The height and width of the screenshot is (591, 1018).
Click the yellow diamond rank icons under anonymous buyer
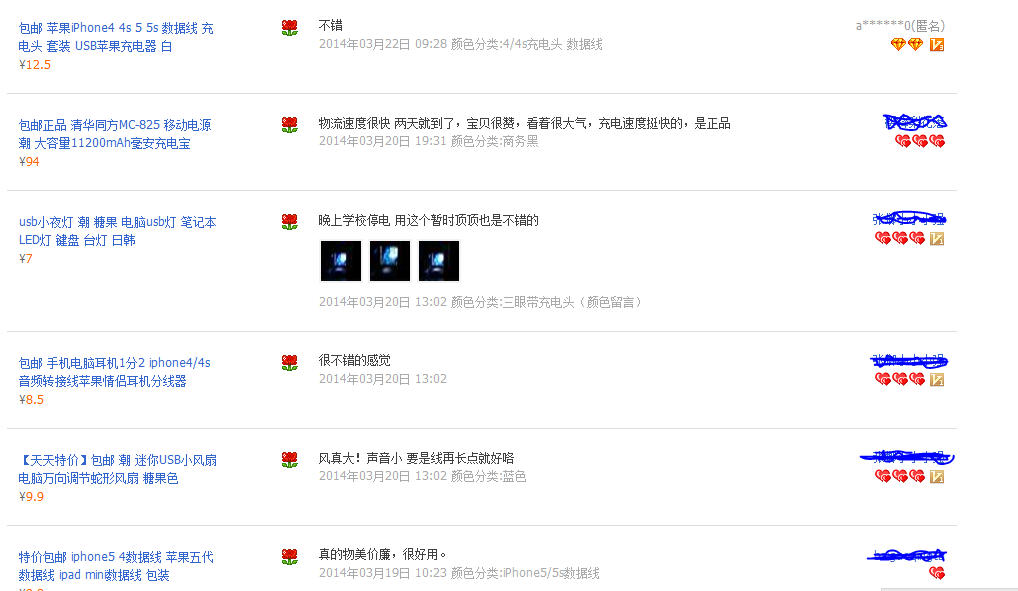pyautogui.click(x=907, y=44)
